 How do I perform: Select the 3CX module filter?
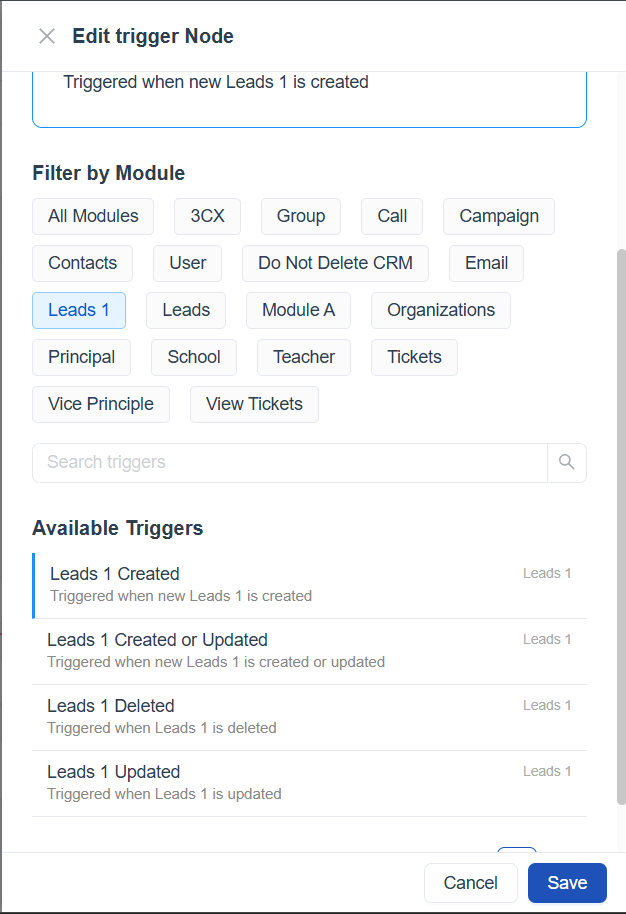click(207, 216)
